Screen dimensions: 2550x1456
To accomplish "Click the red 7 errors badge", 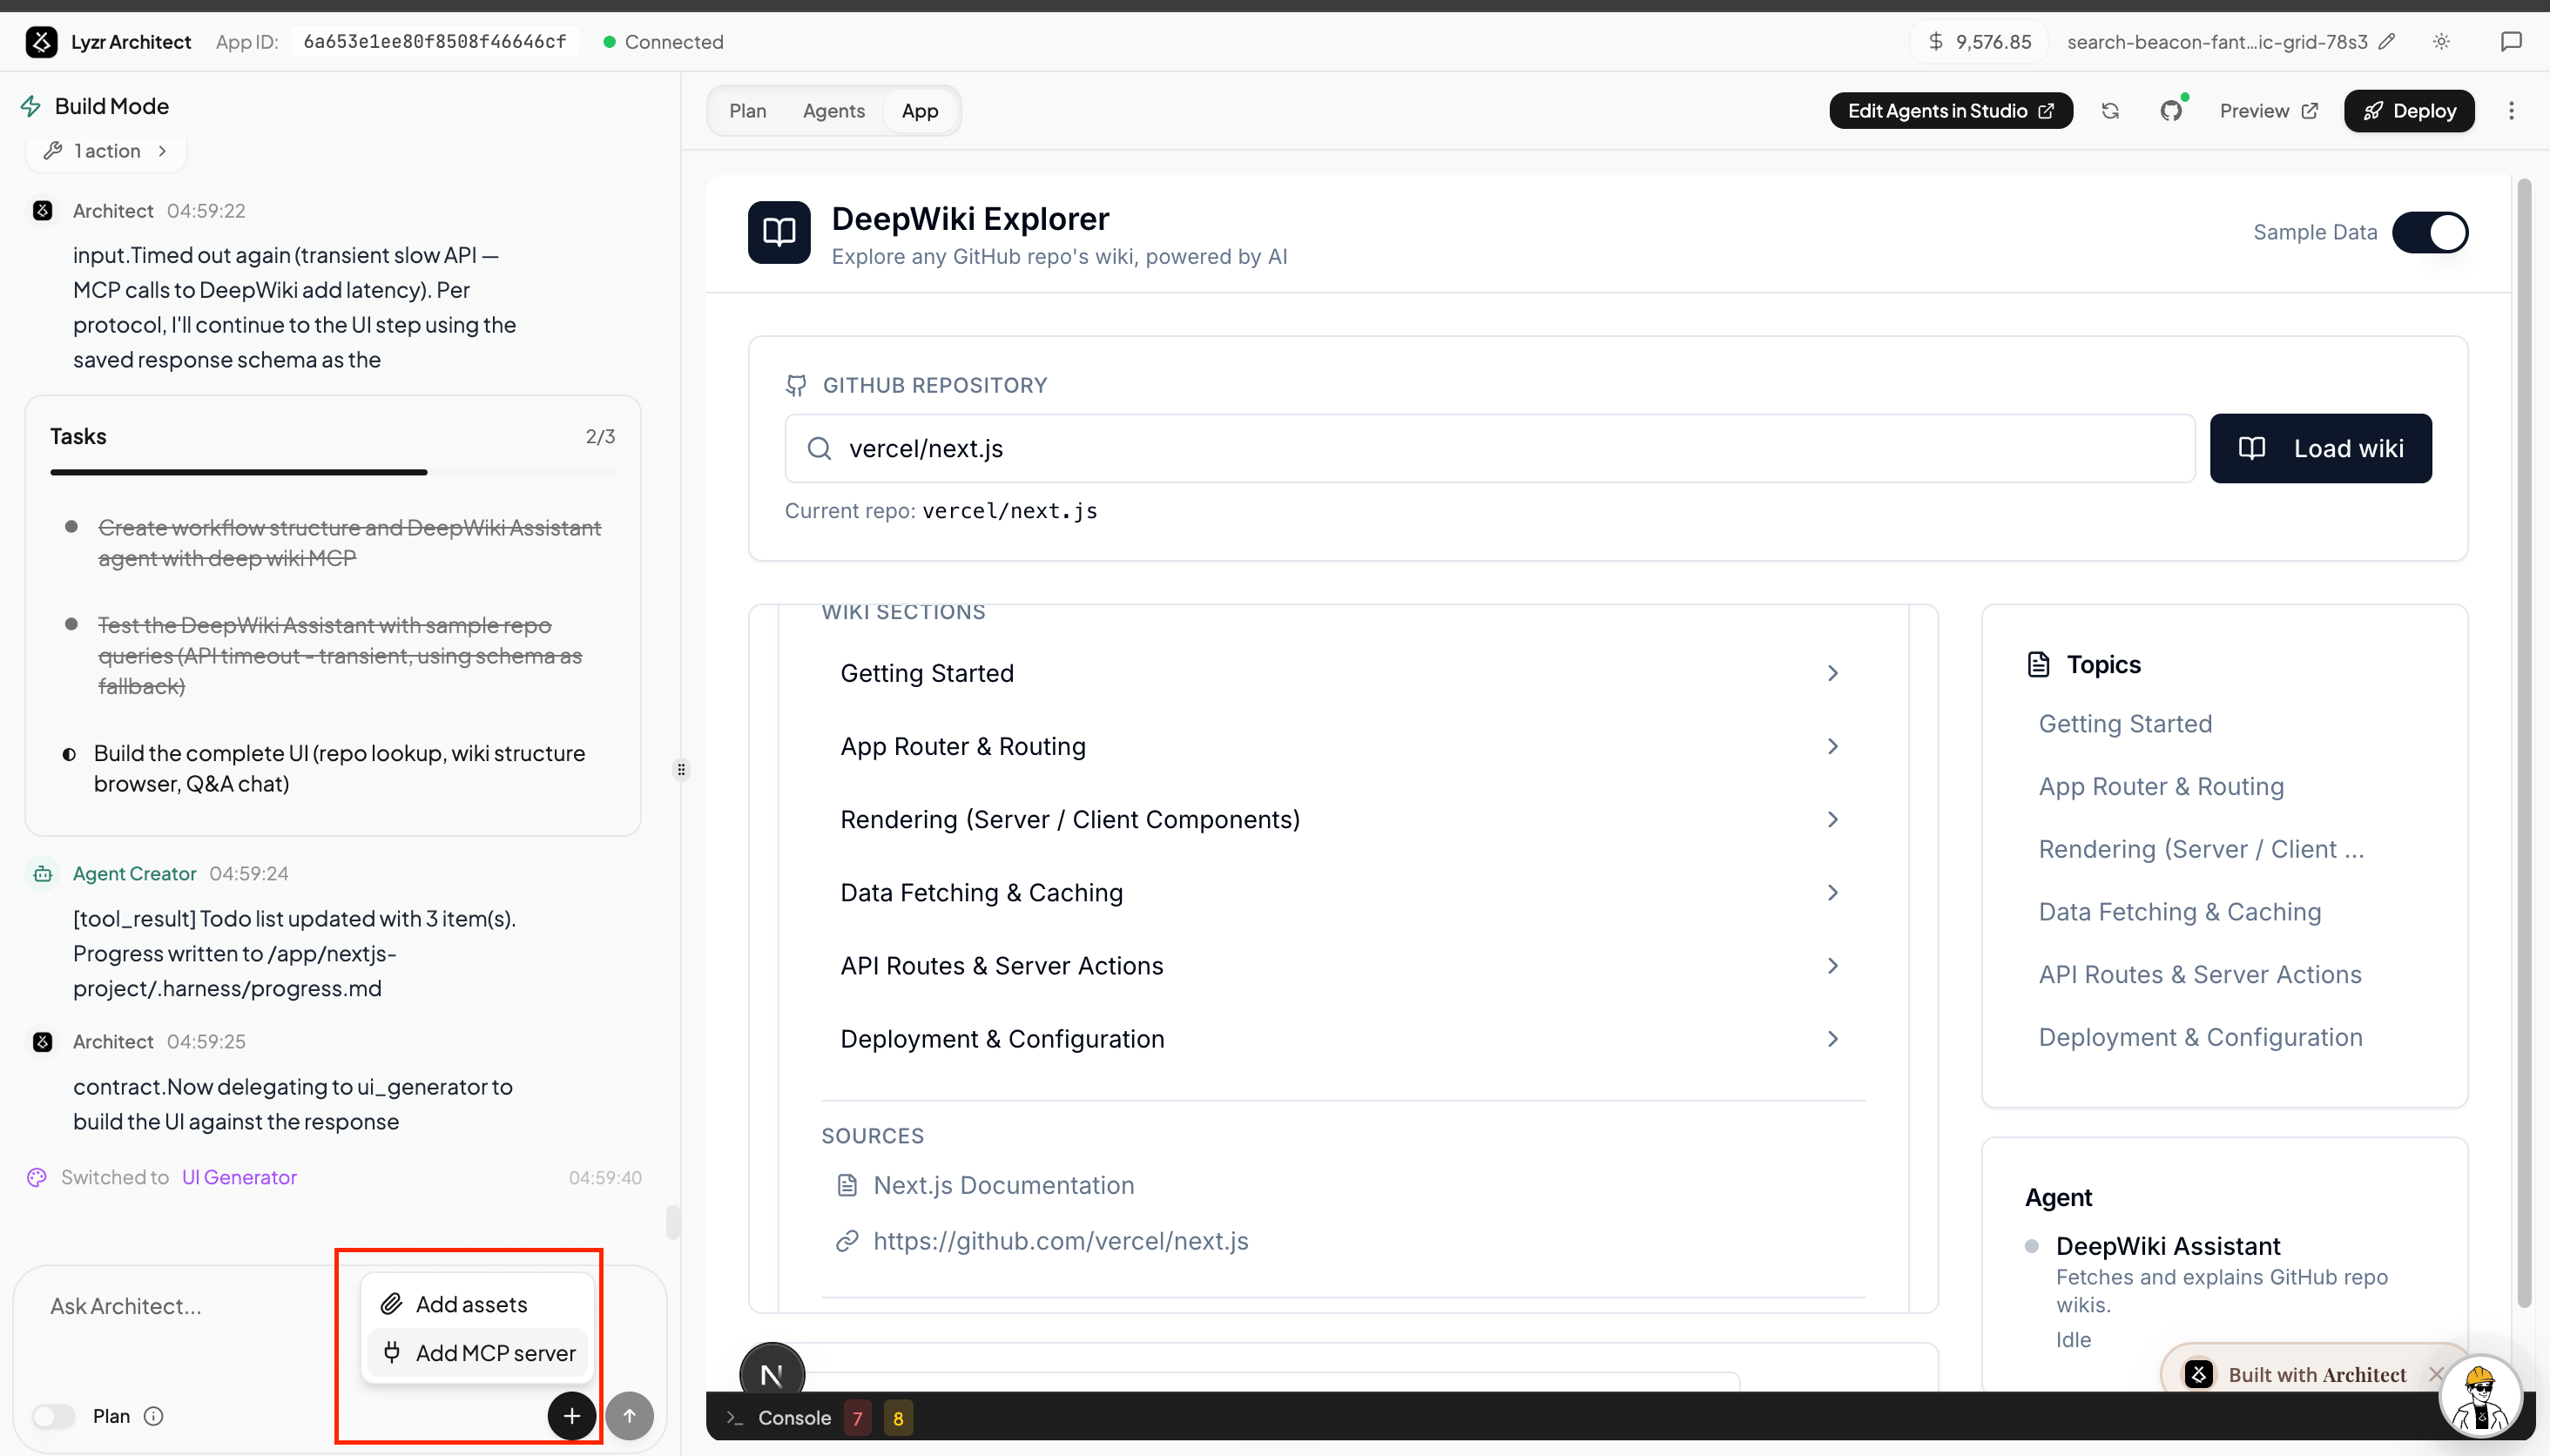I will [x=857, y=1417].
